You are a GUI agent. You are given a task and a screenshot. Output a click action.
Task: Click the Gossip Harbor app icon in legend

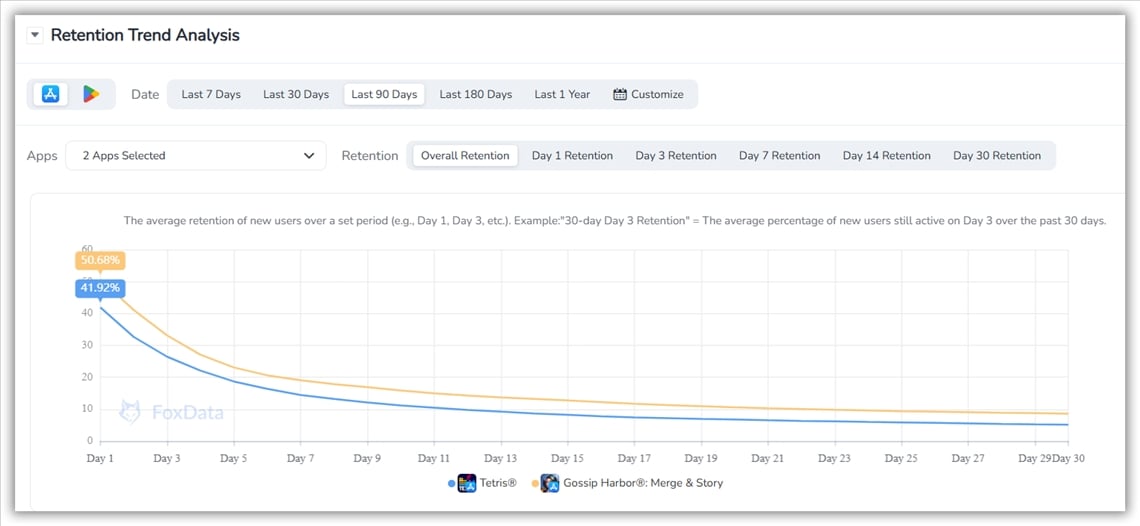(549, 483)
